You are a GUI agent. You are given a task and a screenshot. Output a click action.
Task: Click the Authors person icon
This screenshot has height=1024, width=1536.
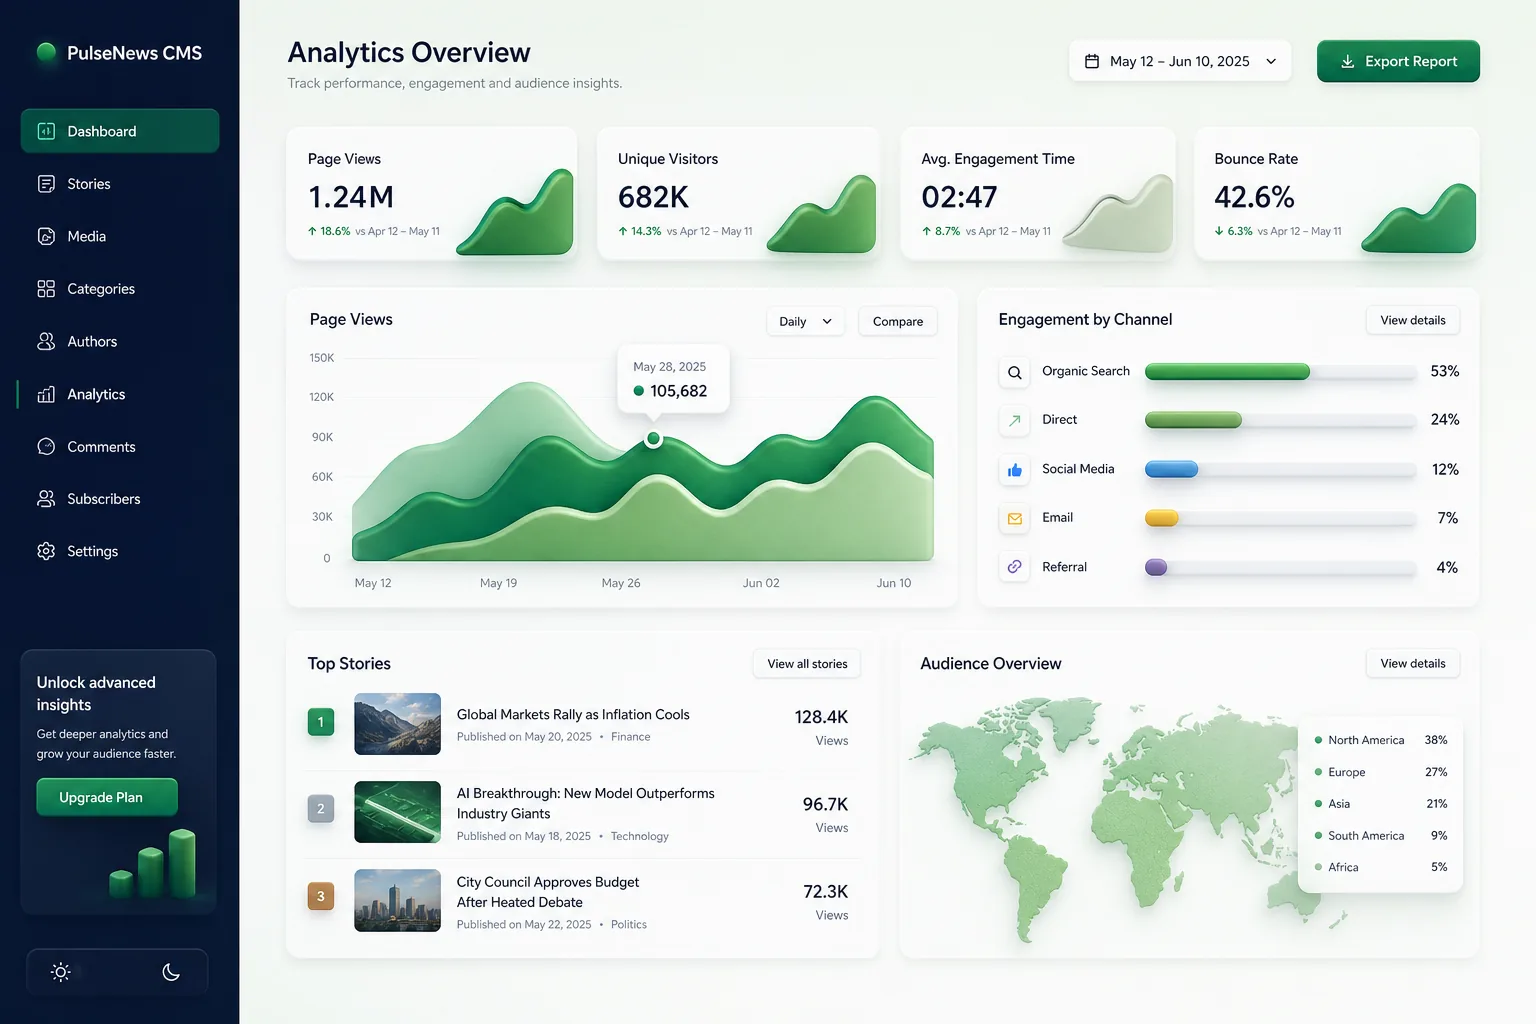click(x=46, y=341)
